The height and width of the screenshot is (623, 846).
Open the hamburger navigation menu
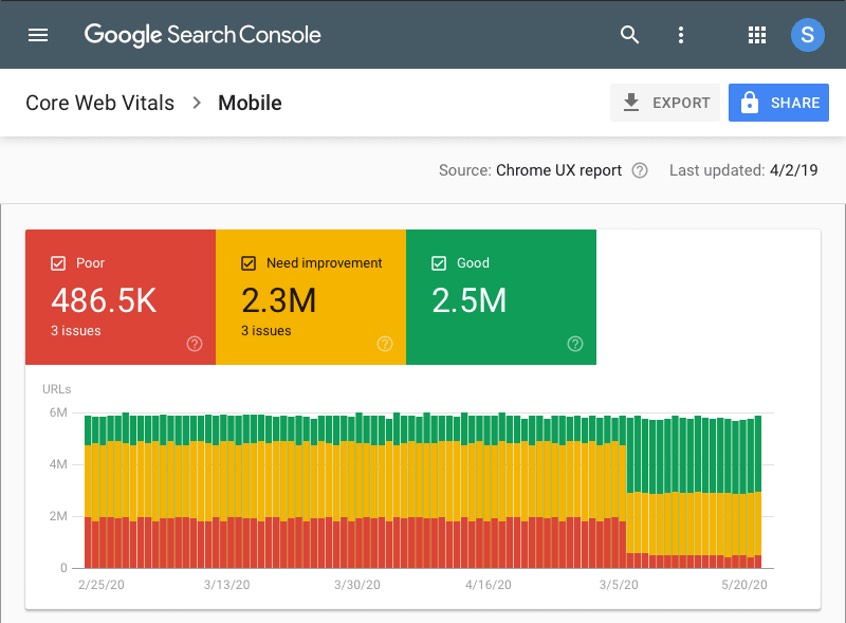click(38, 35)
